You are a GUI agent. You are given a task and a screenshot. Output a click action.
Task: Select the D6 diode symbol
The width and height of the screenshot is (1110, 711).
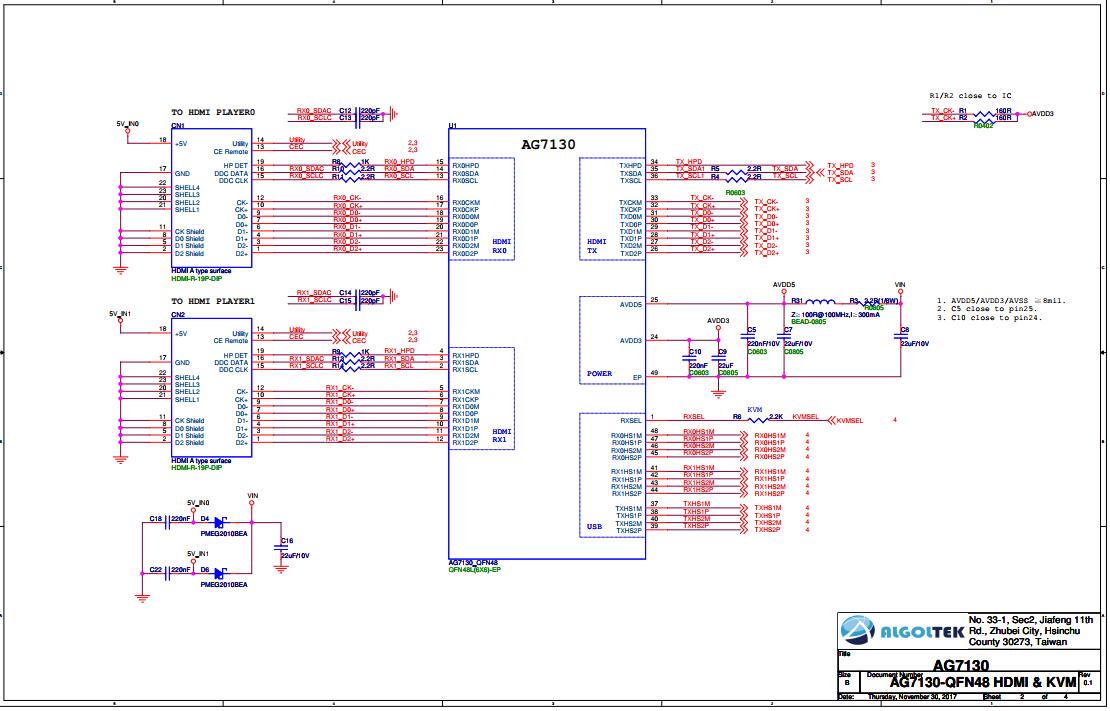click(x=220, y=571)
